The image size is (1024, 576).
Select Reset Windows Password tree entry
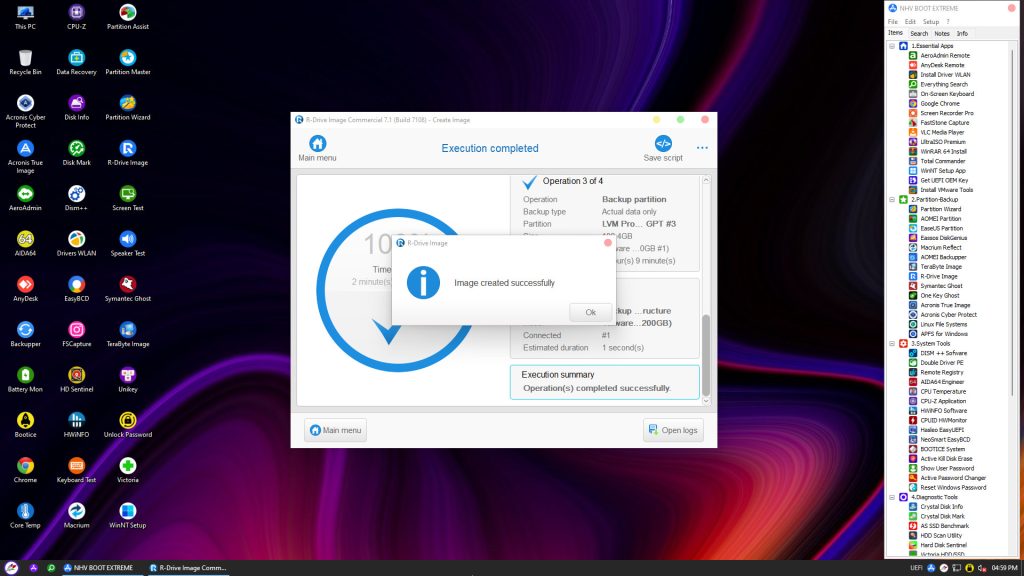tap(953, 488)
